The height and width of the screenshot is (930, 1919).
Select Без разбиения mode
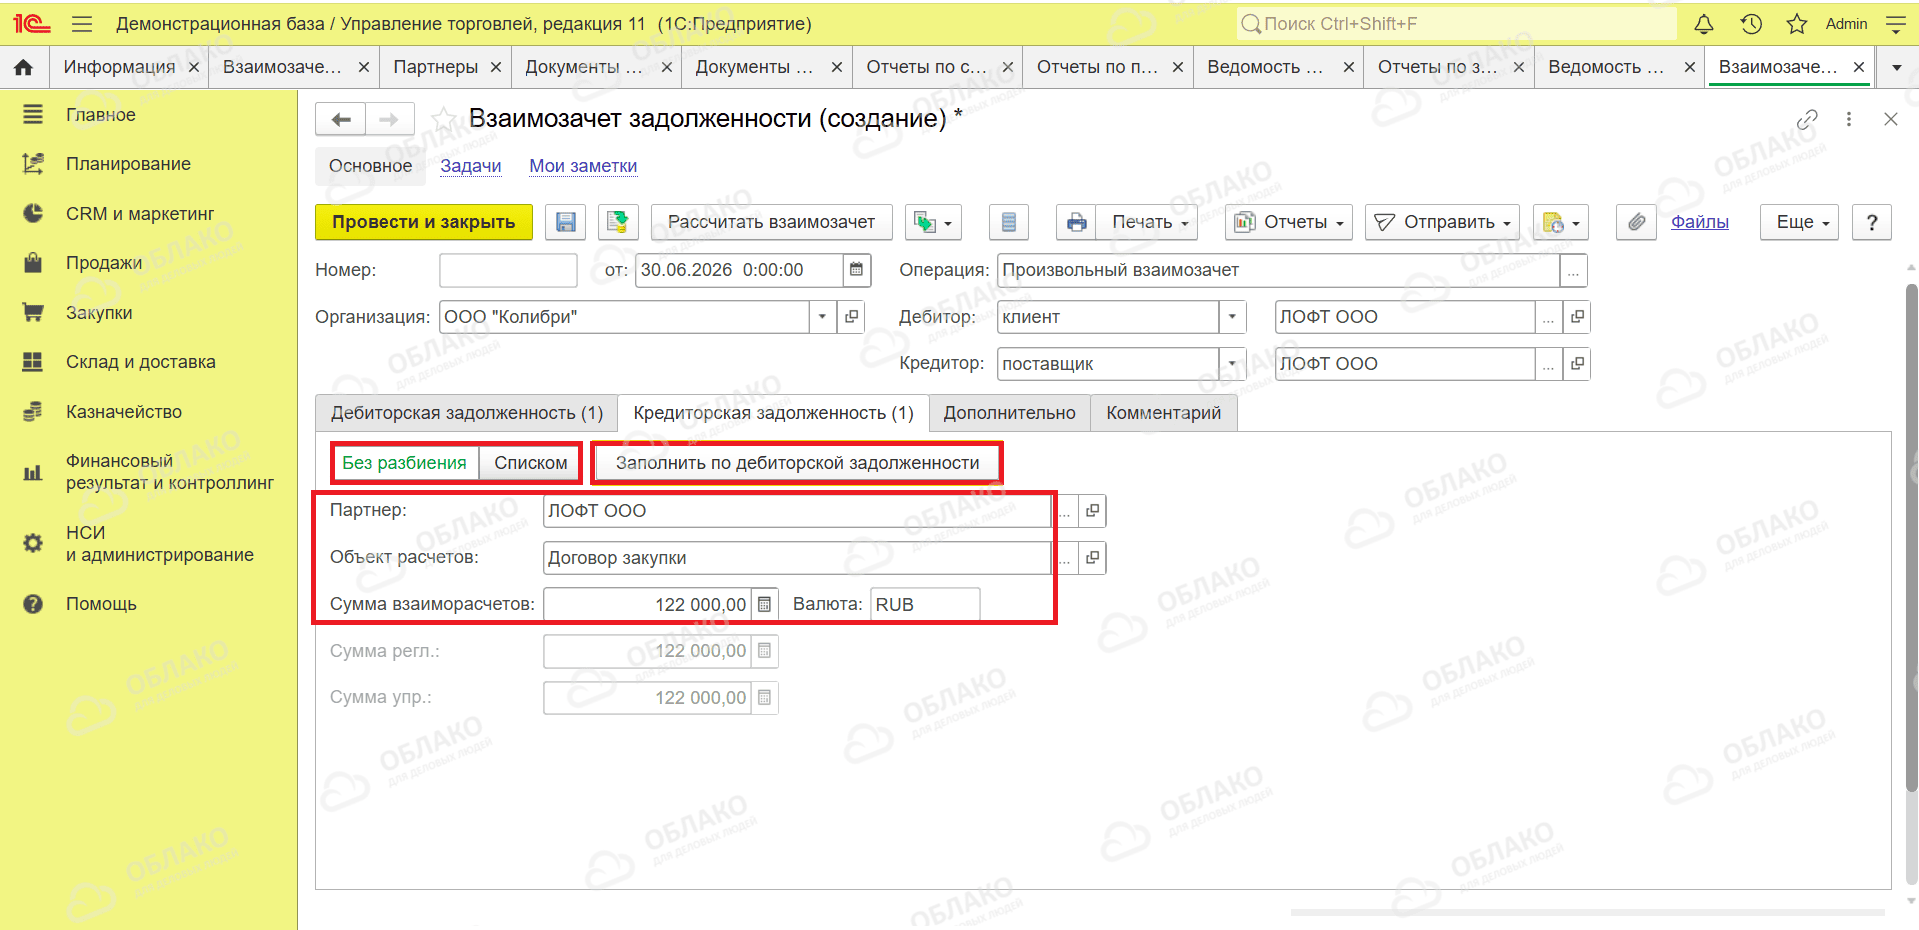pyautogui.click(x=404, y=463)
